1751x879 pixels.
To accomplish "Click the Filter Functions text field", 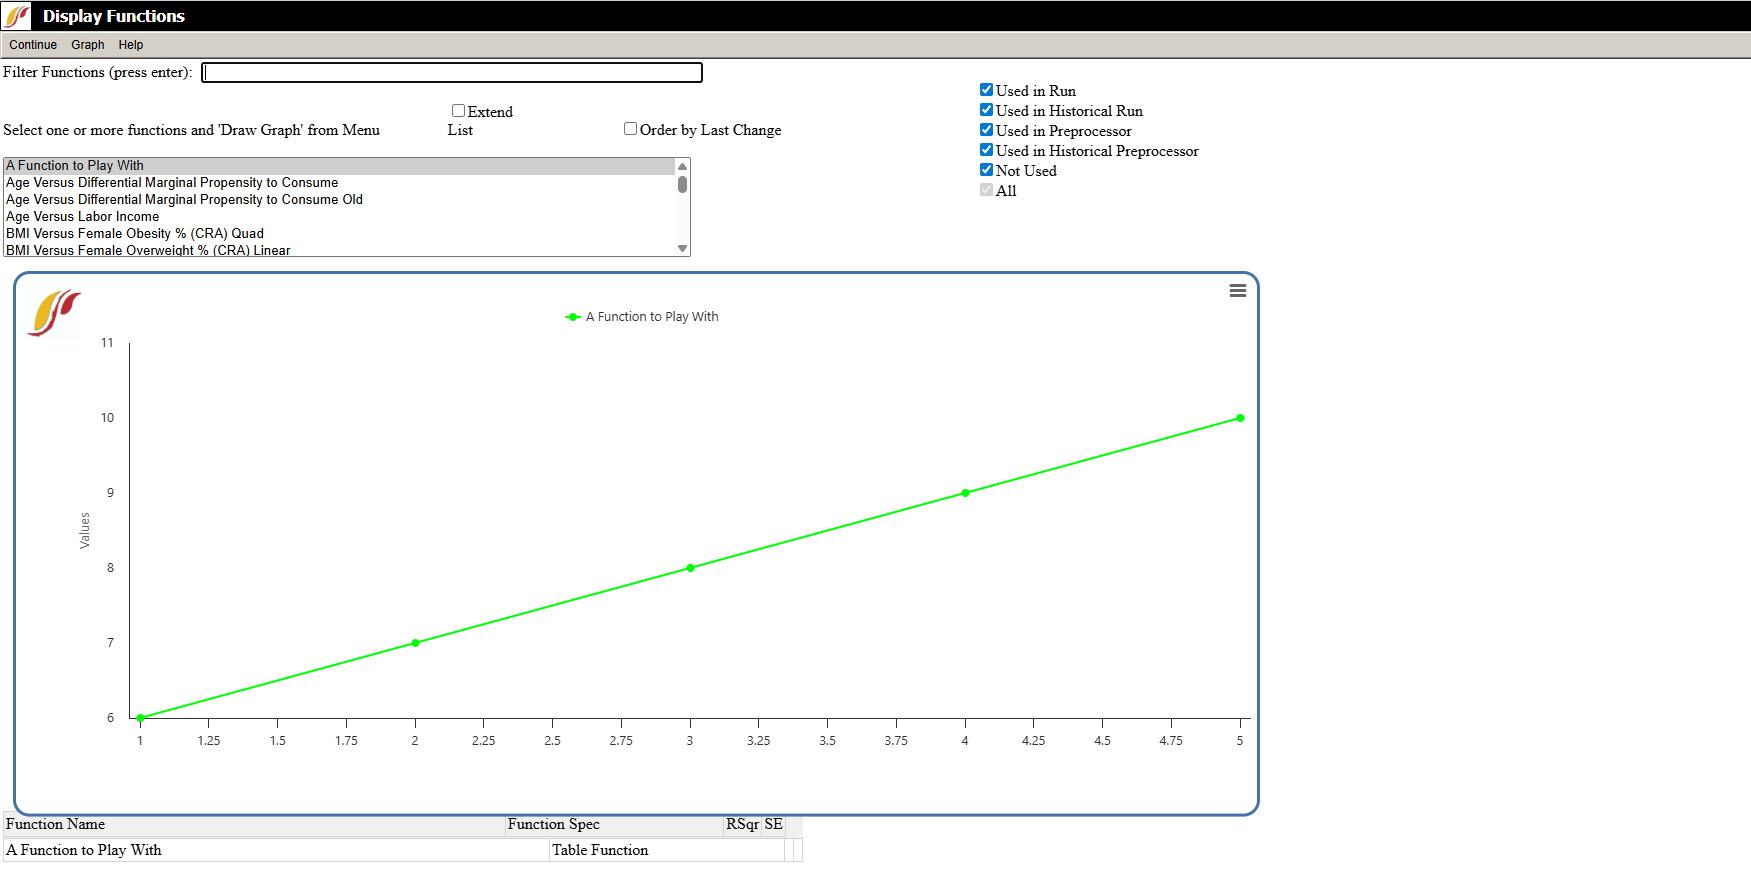I will 451,72.
